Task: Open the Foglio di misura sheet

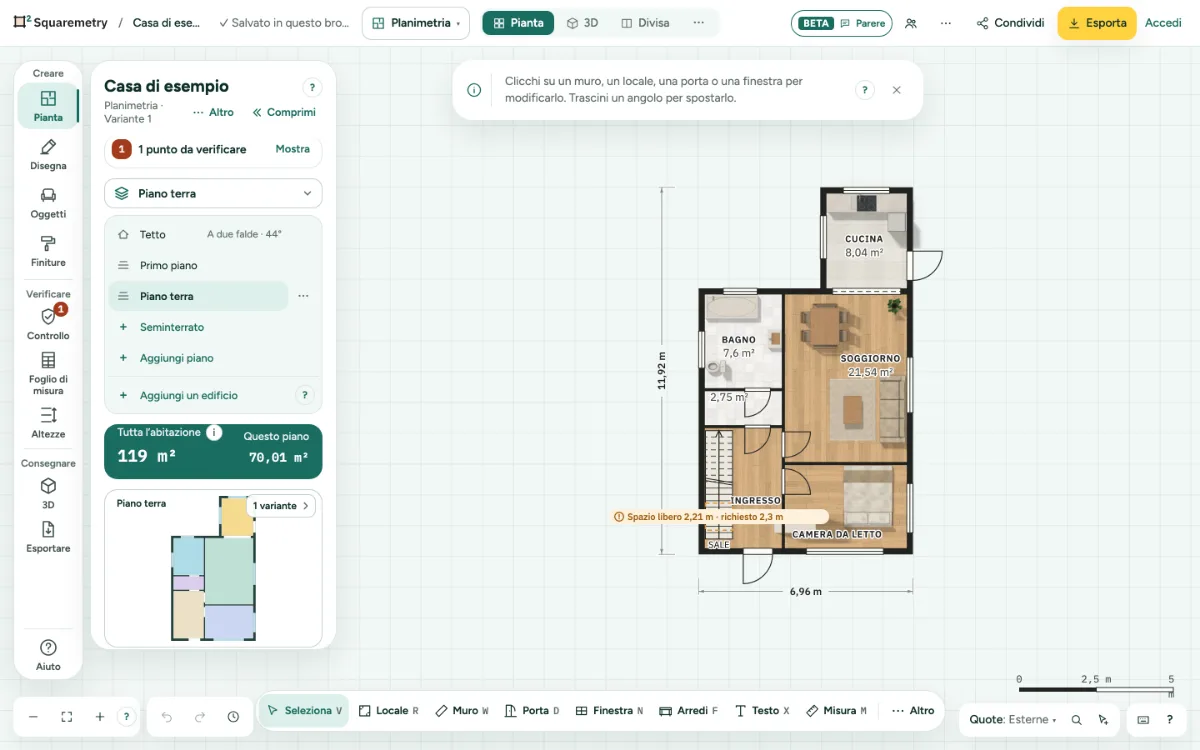Action: coord(48,373)
